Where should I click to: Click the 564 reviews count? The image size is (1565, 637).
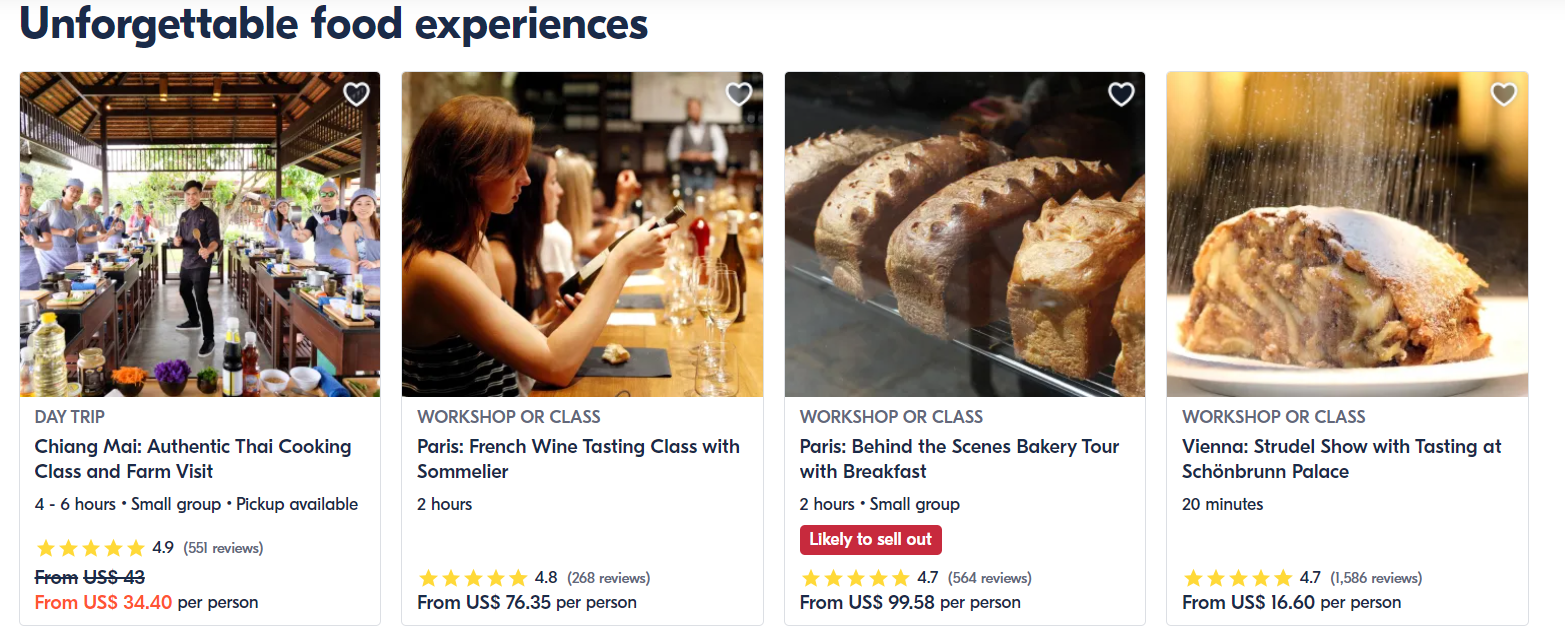click(989, 578)
